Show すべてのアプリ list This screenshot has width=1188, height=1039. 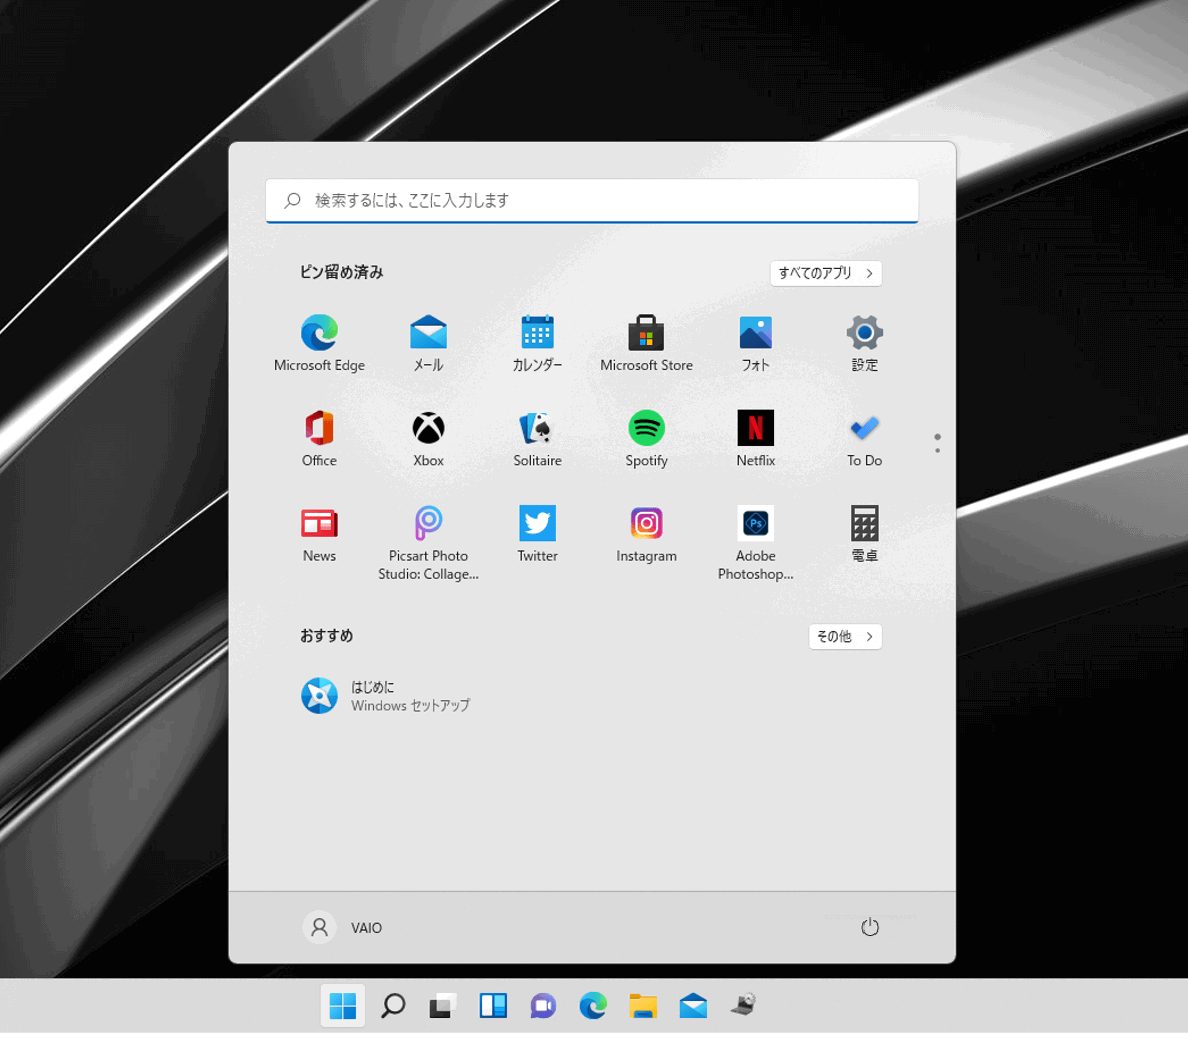(826, 273)
